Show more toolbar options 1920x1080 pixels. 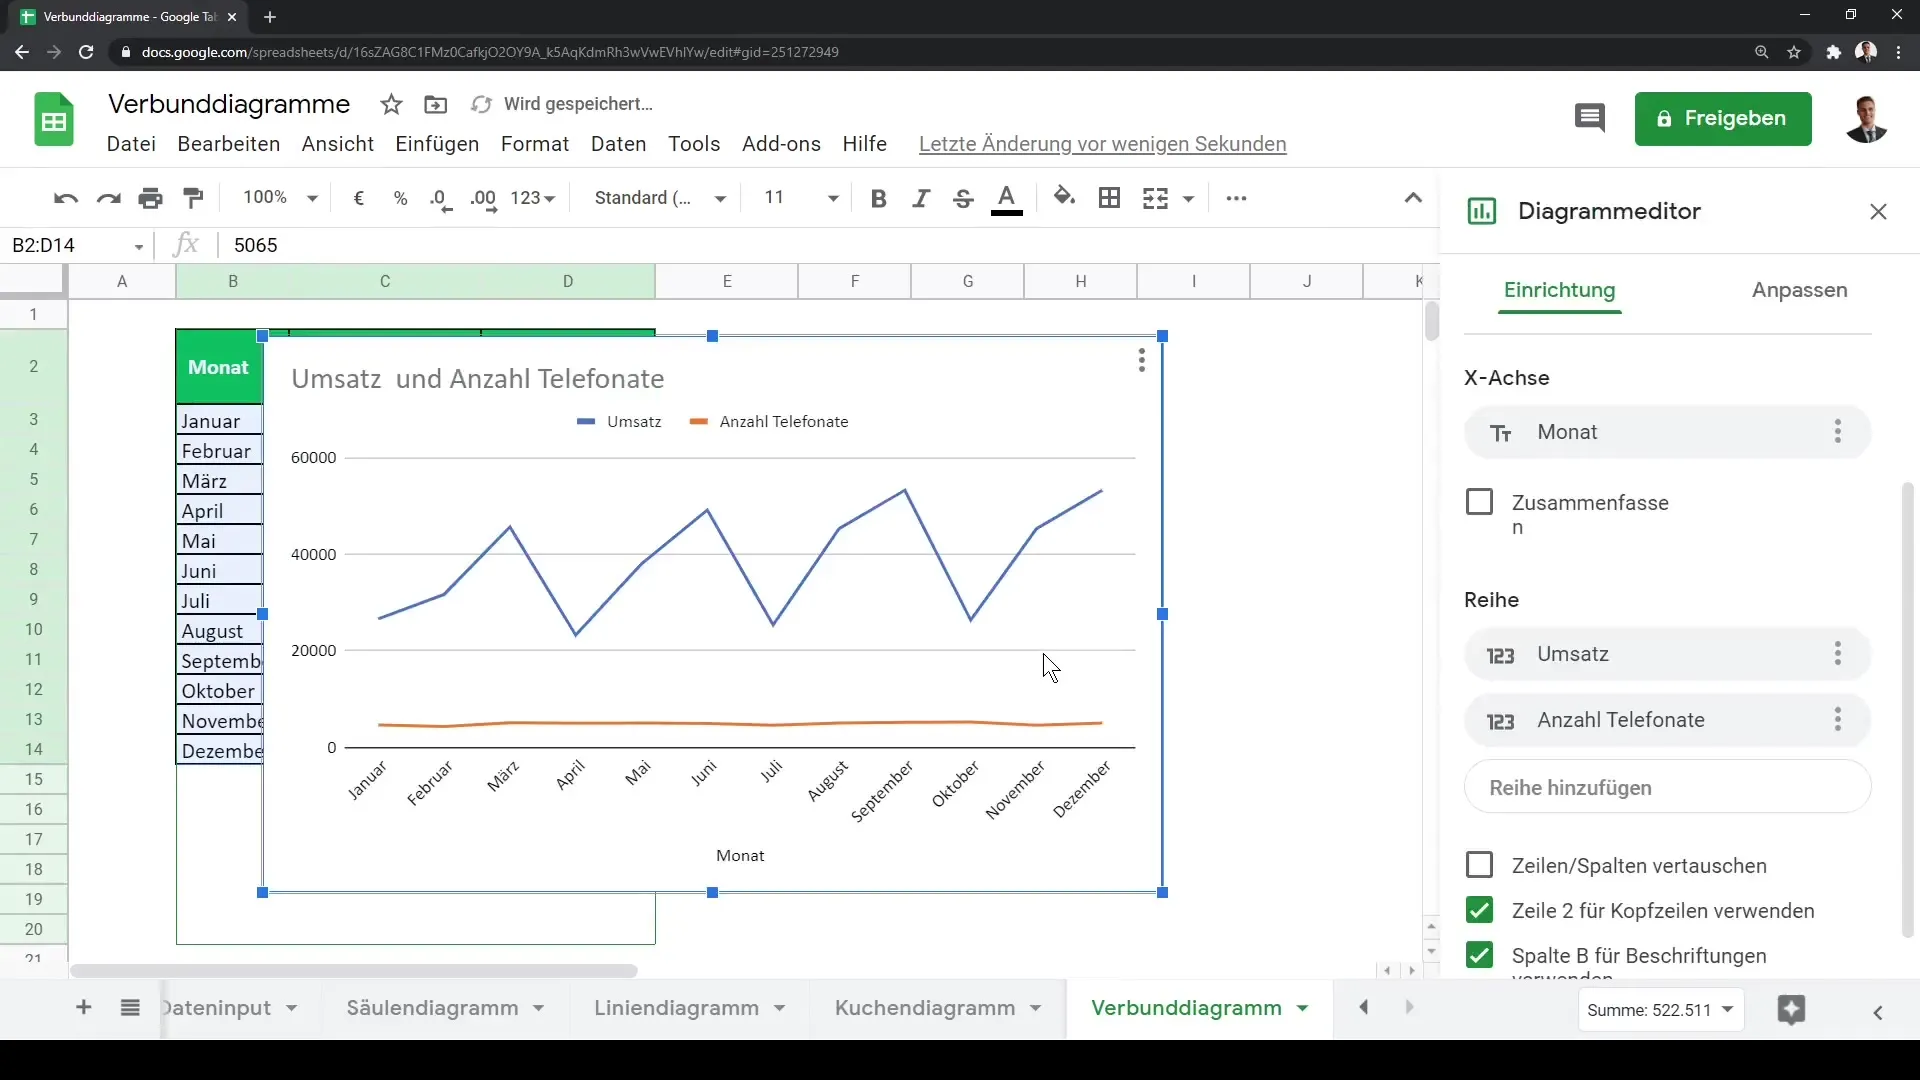coord(1236,198)
